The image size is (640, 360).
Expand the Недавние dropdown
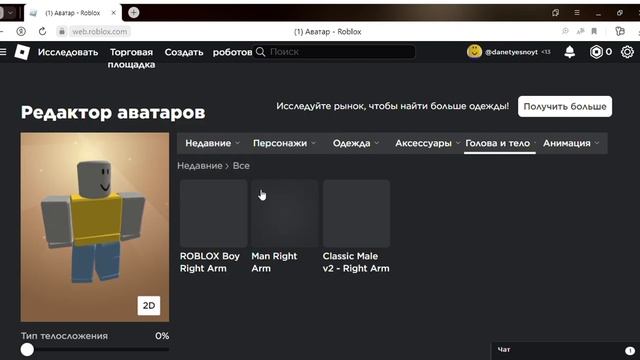click(212, 143)
